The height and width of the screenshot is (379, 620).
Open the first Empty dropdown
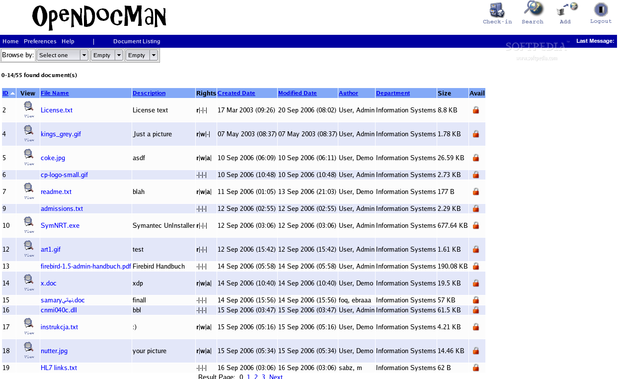[x=107, y=55]
